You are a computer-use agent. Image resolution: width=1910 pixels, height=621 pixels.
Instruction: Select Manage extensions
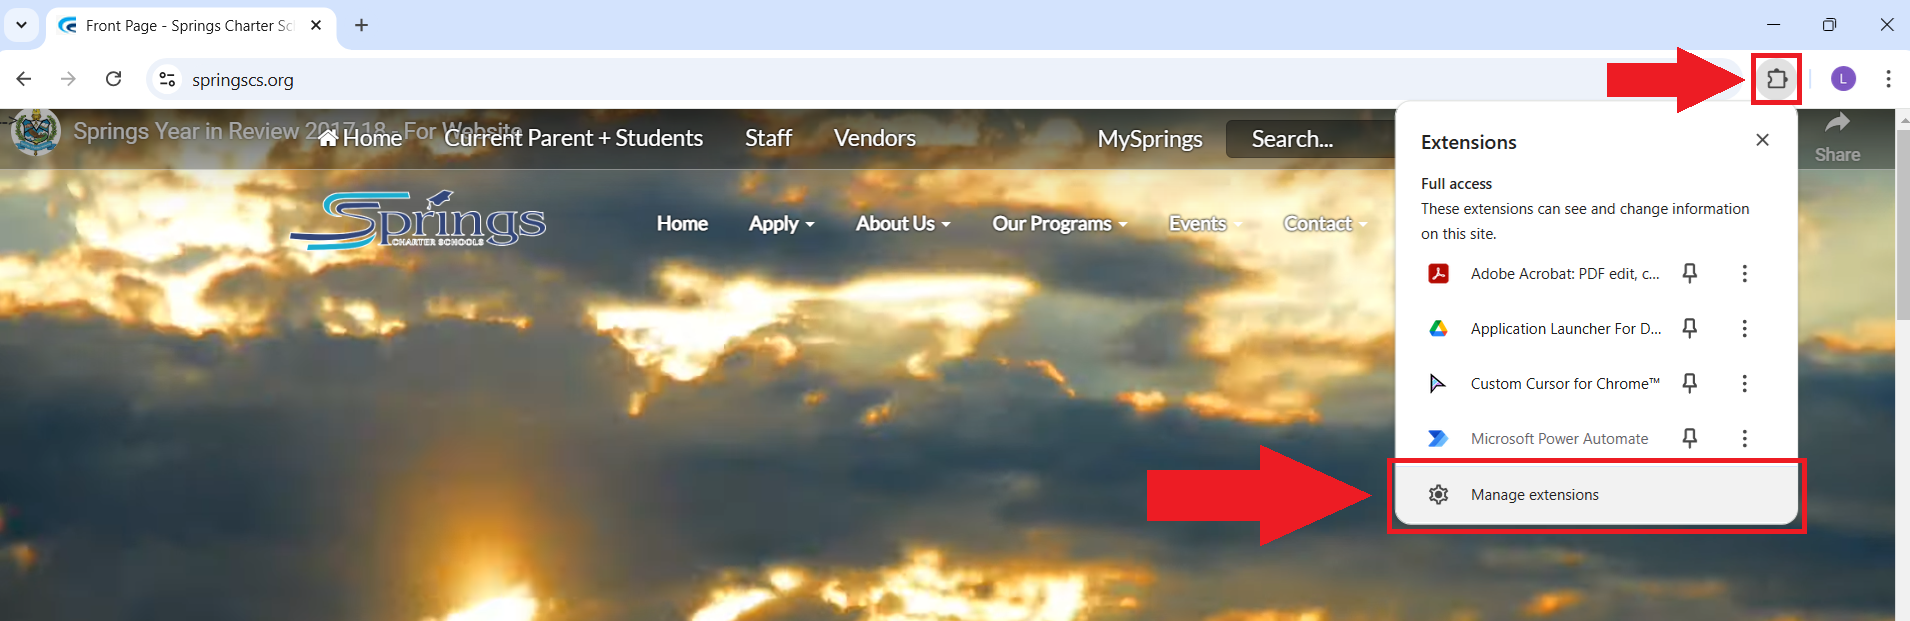[x=1534, y=495]
